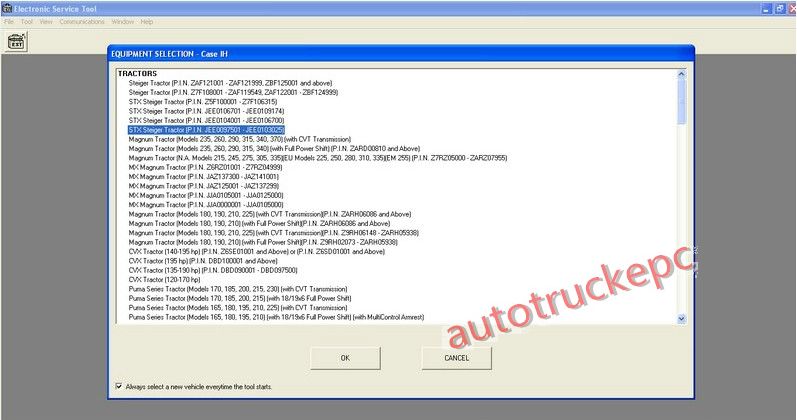Select Magnum Tractor 235-370 with CVT Transmission
Image resolution: width=797 pixels, height=420 pixels.
point(240,139)
